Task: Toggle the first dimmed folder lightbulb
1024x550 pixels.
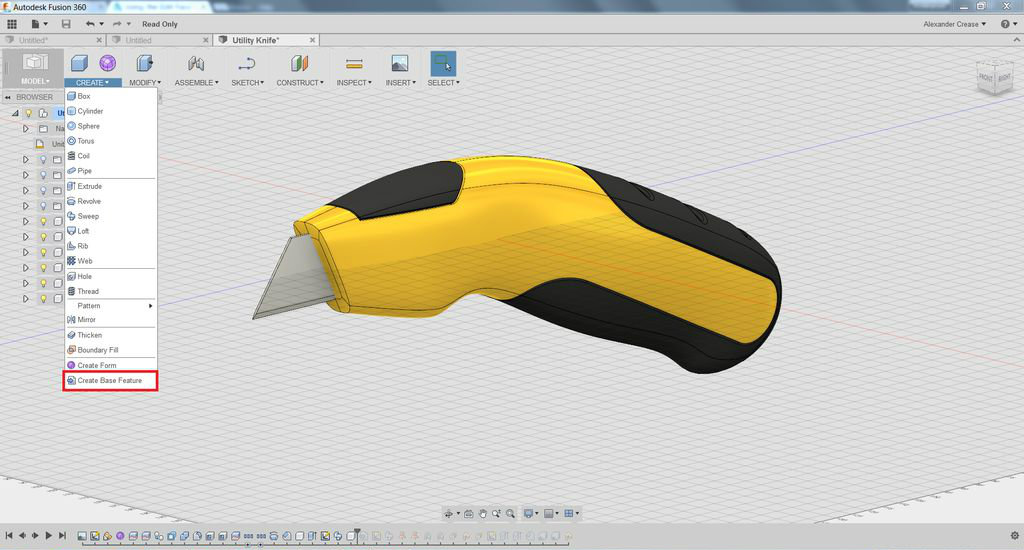Action: coord(43,159)
